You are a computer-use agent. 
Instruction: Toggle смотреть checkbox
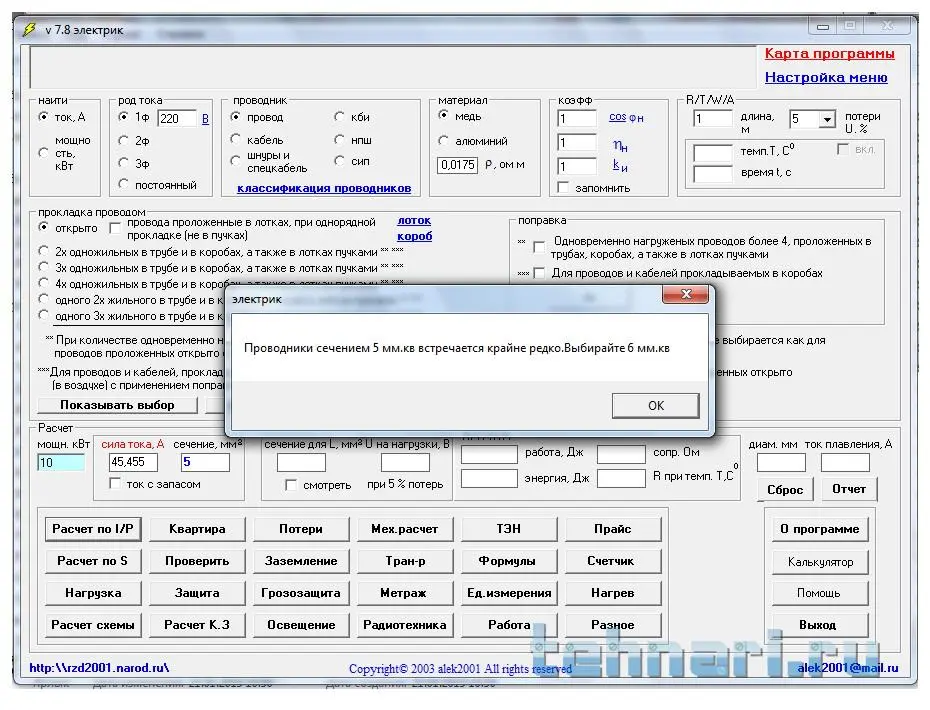tap(291, 485)
